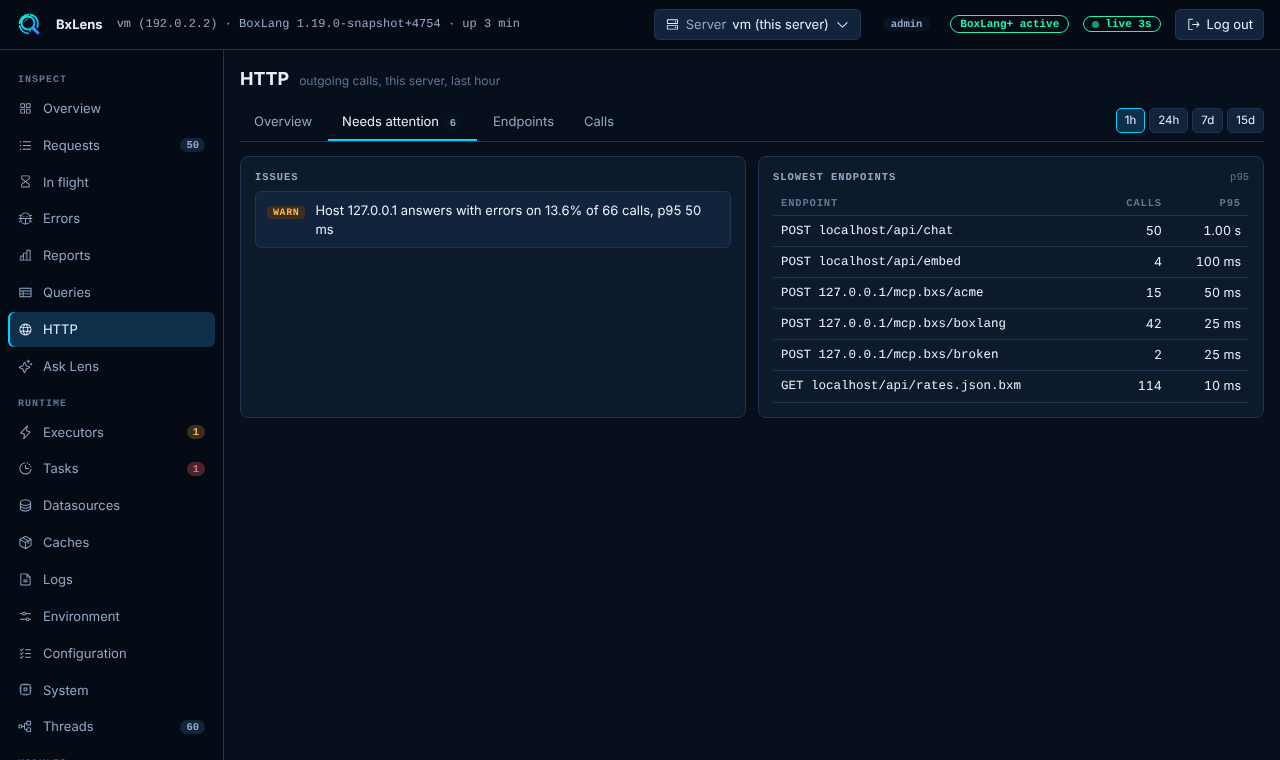Click the 114 calls value
This screenshot has width=1280, height=760.
click(x=1150, y=385)
